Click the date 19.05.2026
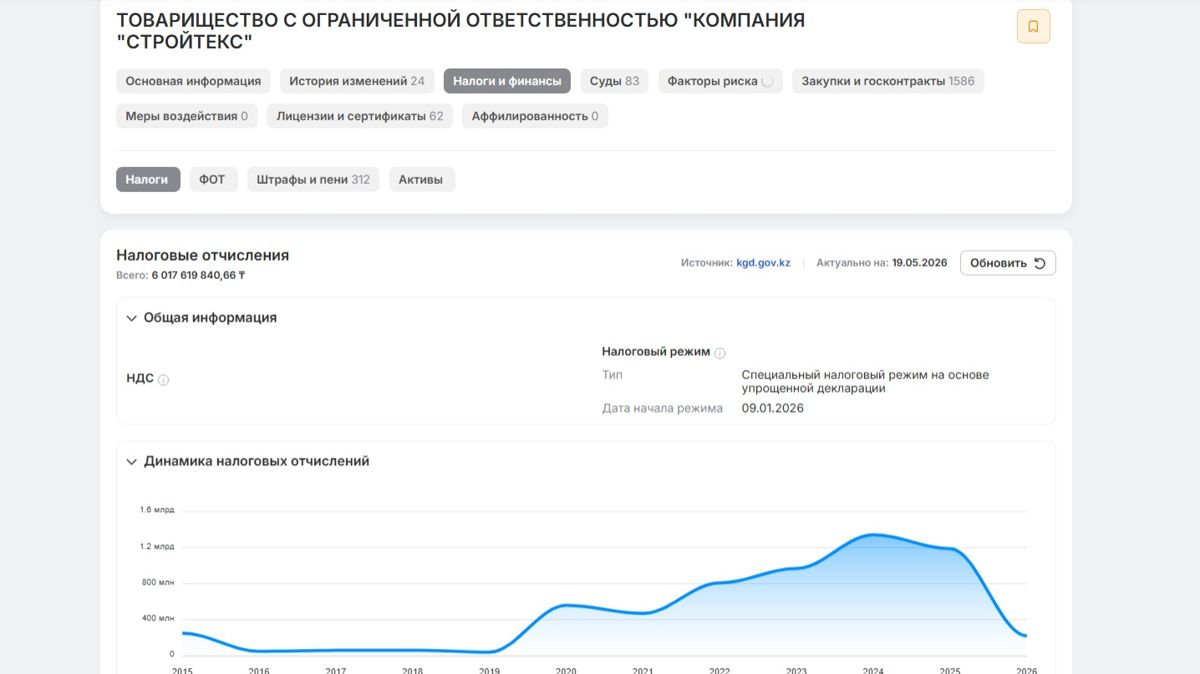 919,263
